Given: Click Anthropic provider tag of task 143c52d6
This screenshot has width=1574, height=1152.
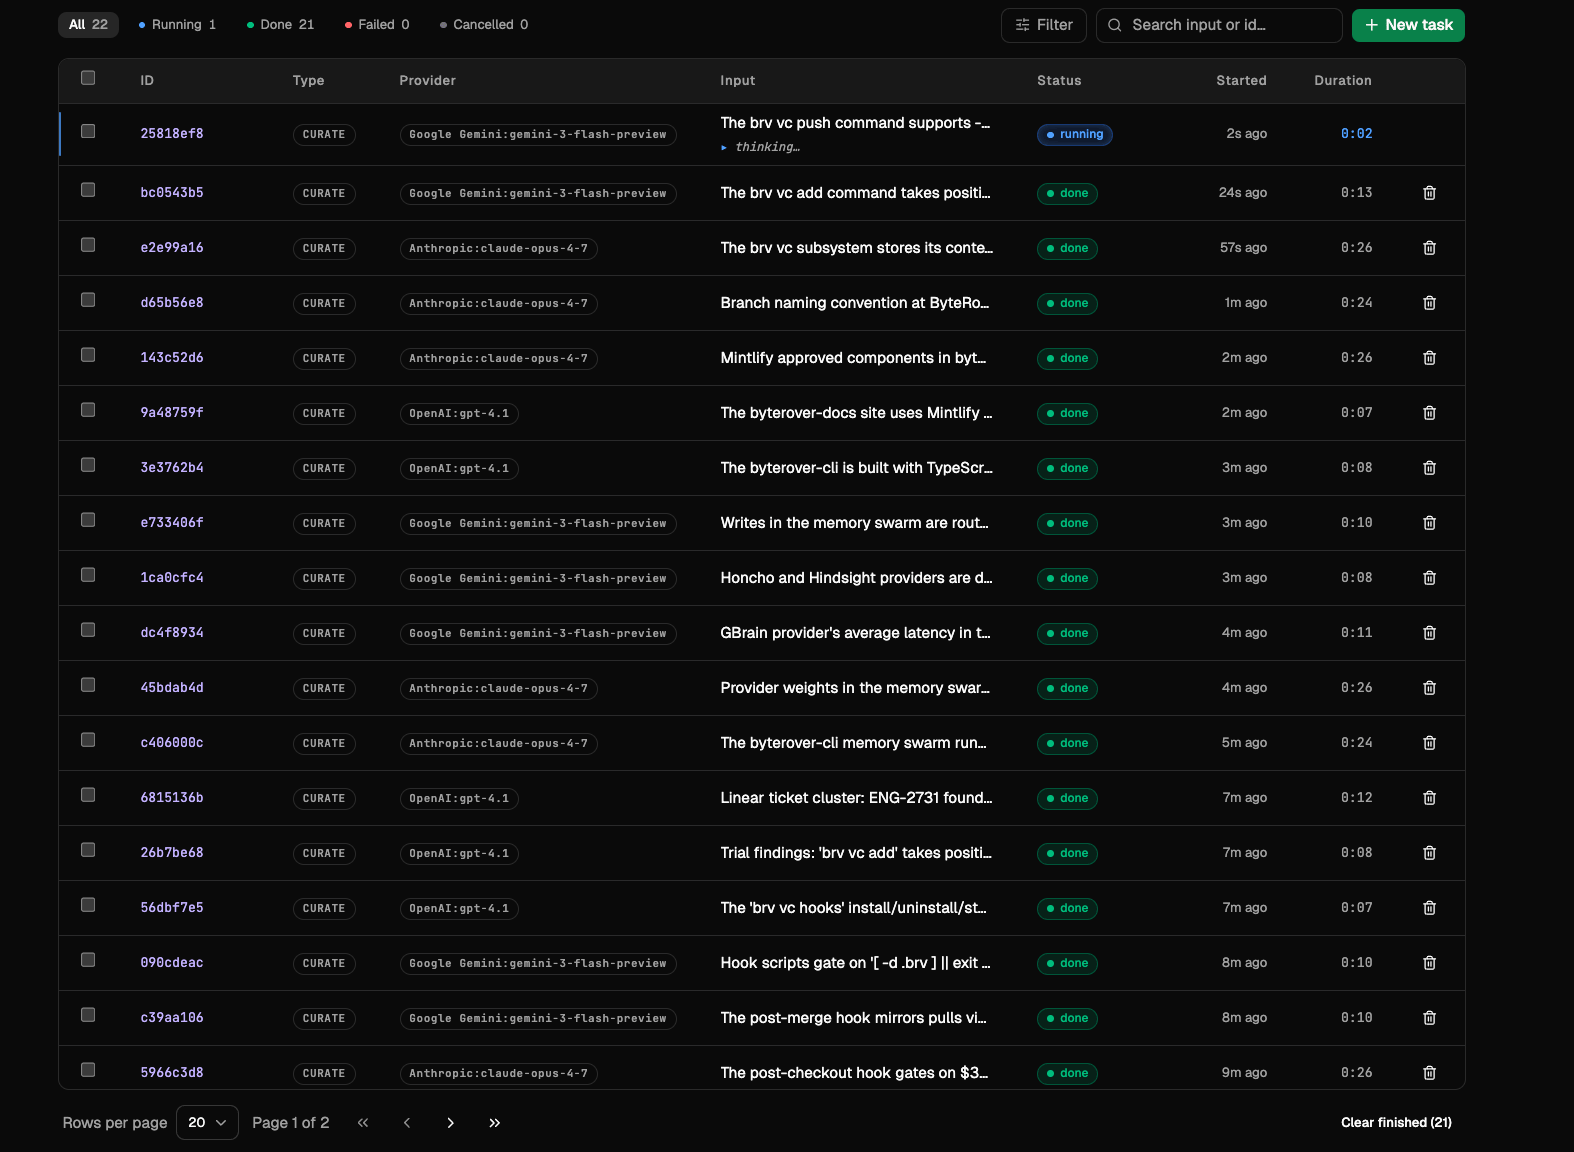Looking at the screenshot, I should [x=498, y=358].
